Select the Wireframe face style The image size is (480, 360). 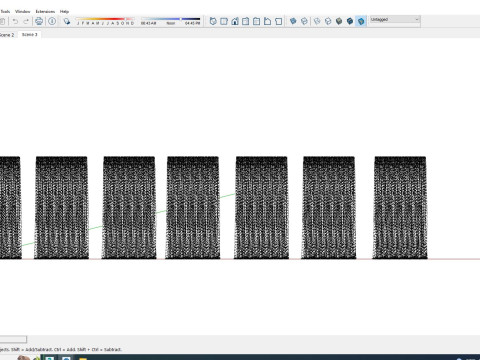click(x=317, y=21)
